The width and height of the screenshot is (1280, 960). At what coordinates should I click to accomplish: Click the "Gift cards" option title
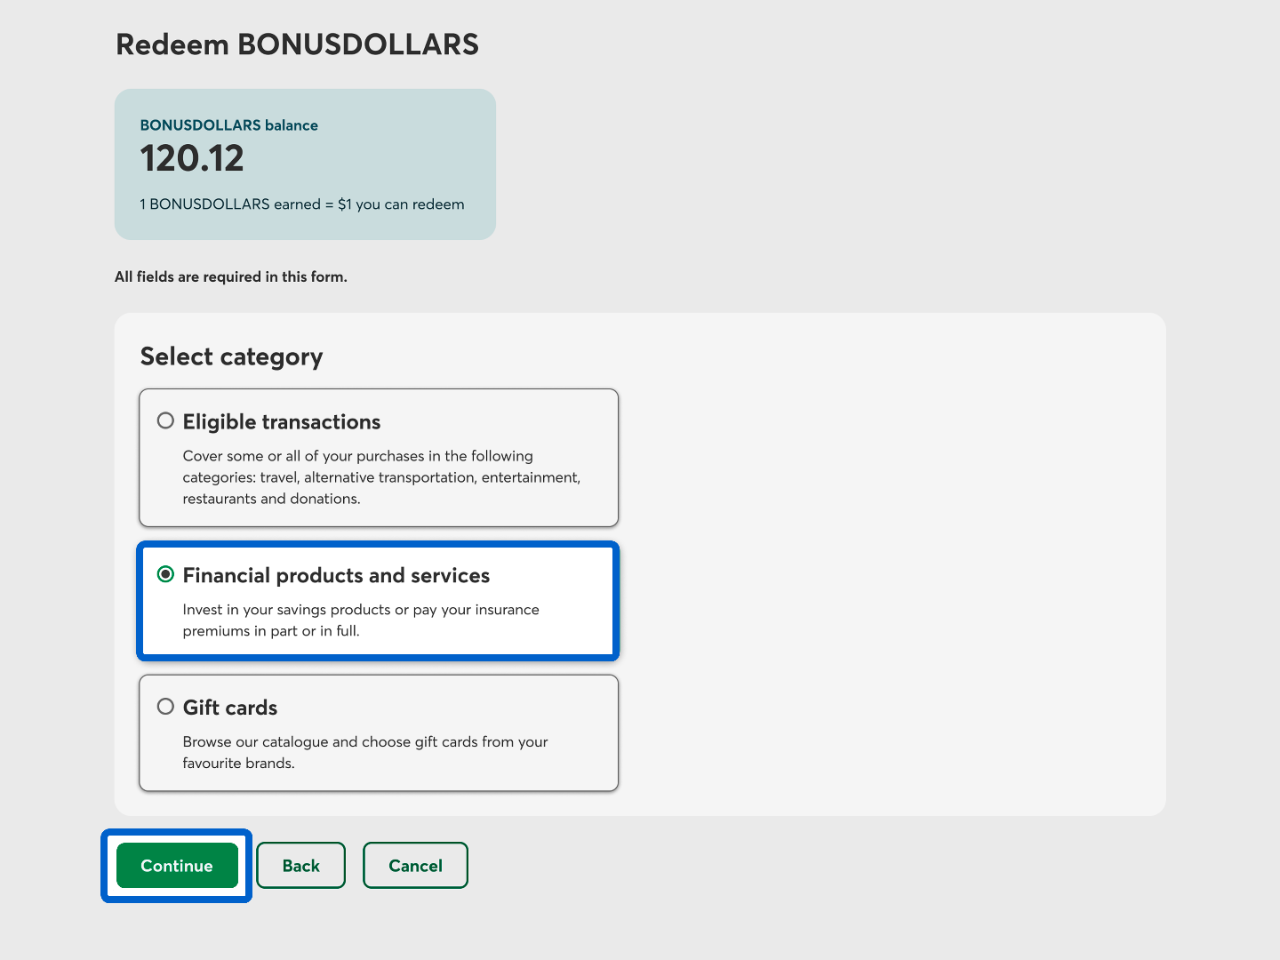coord(230,708)
